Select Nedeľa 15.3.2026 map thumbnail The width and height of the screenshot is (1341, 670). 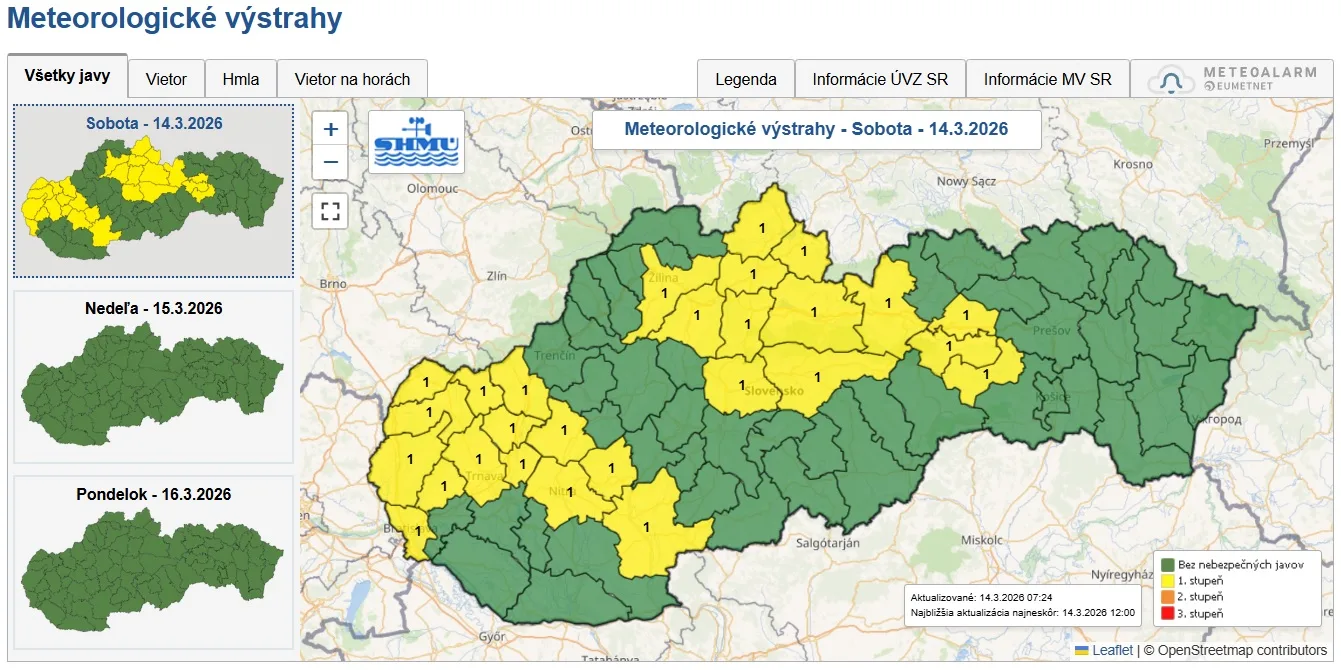153,377
